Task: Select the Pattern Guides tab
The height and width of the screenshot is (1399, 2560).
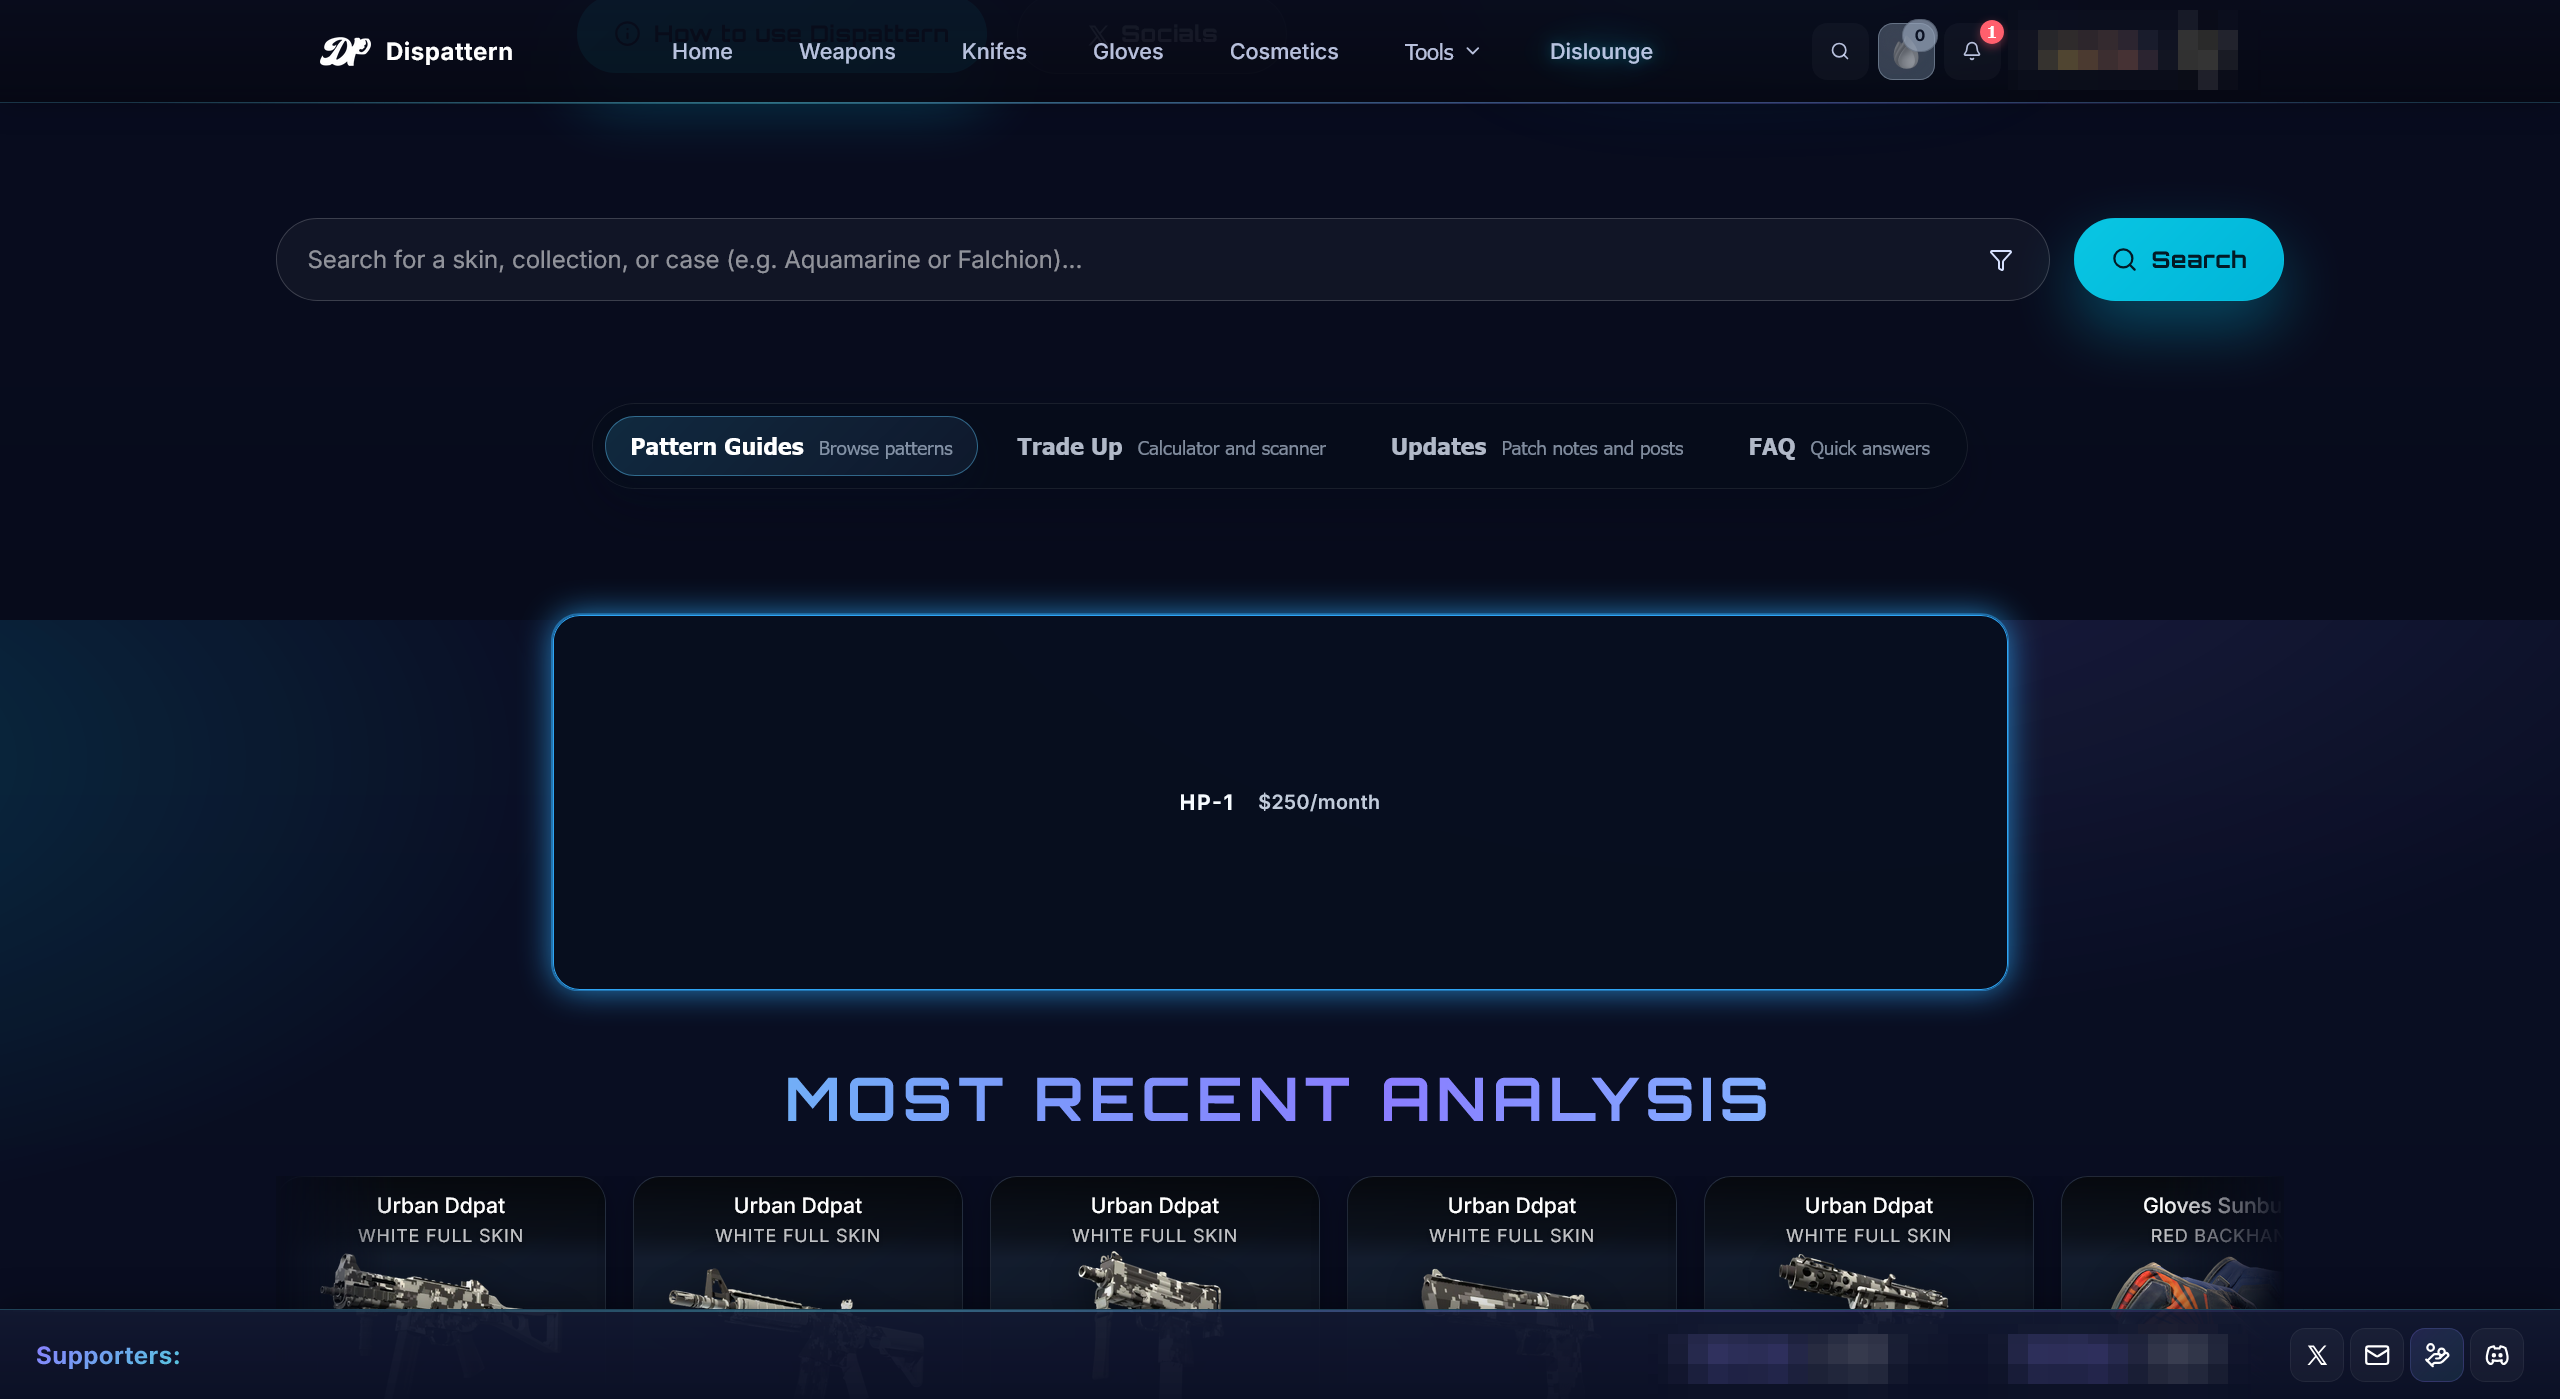Action: pos(790,447)
